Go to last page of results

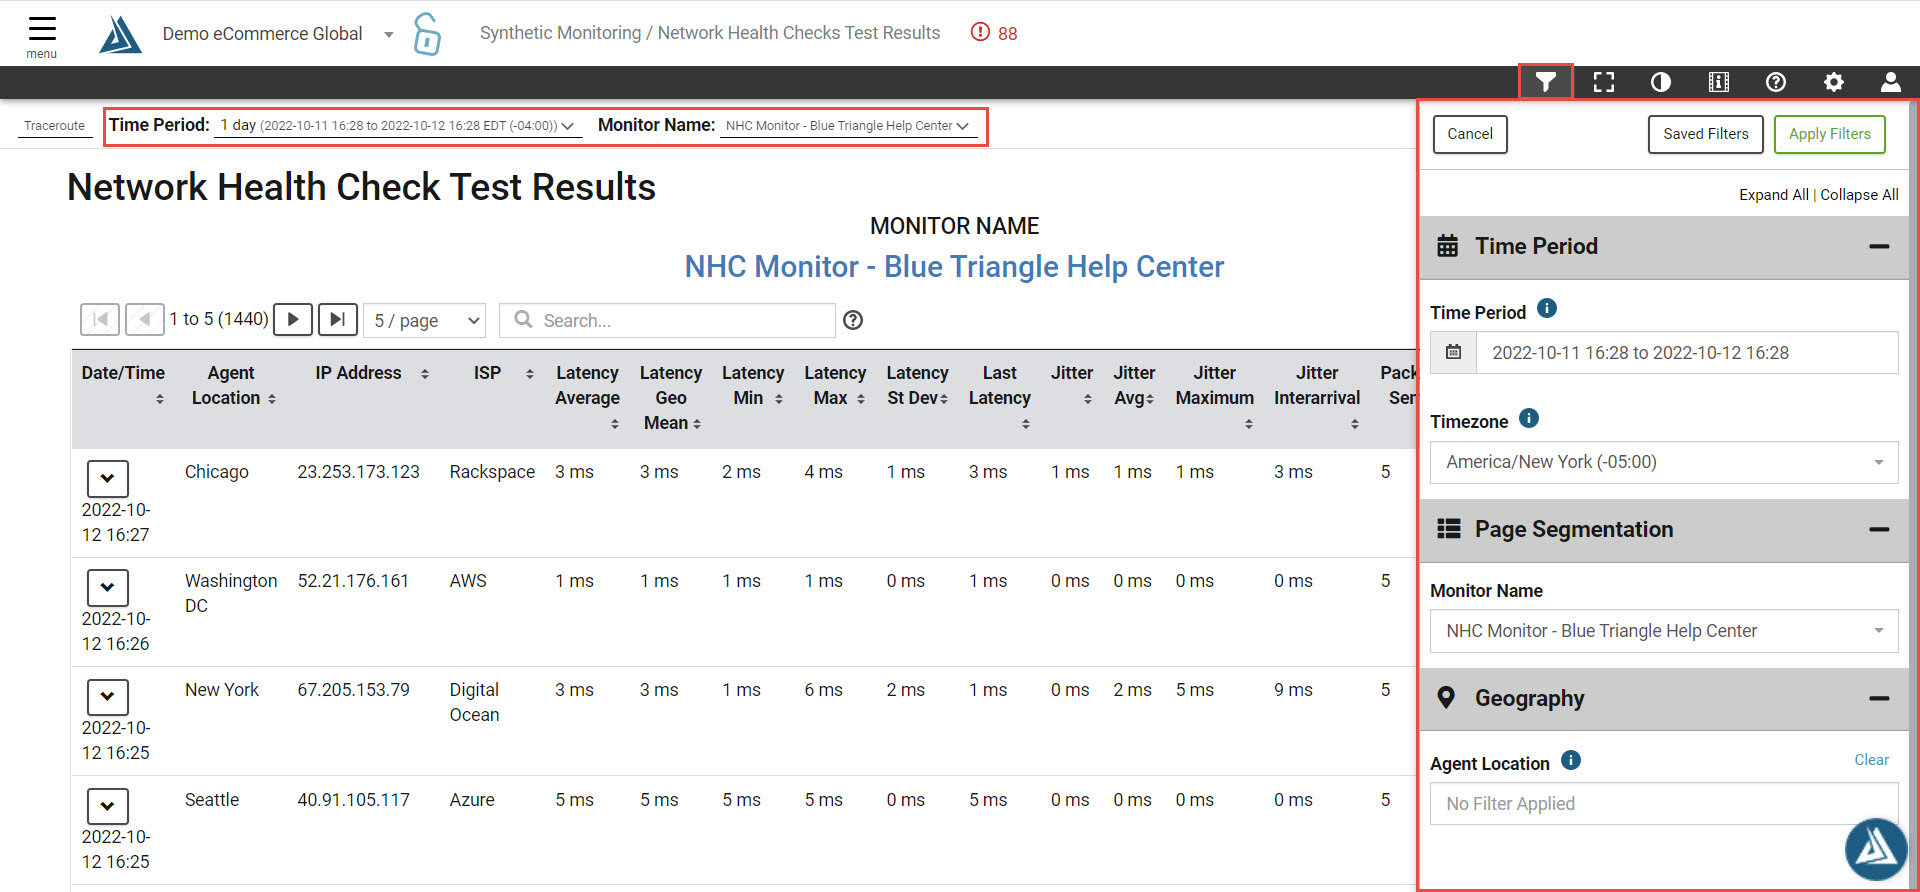337,319
